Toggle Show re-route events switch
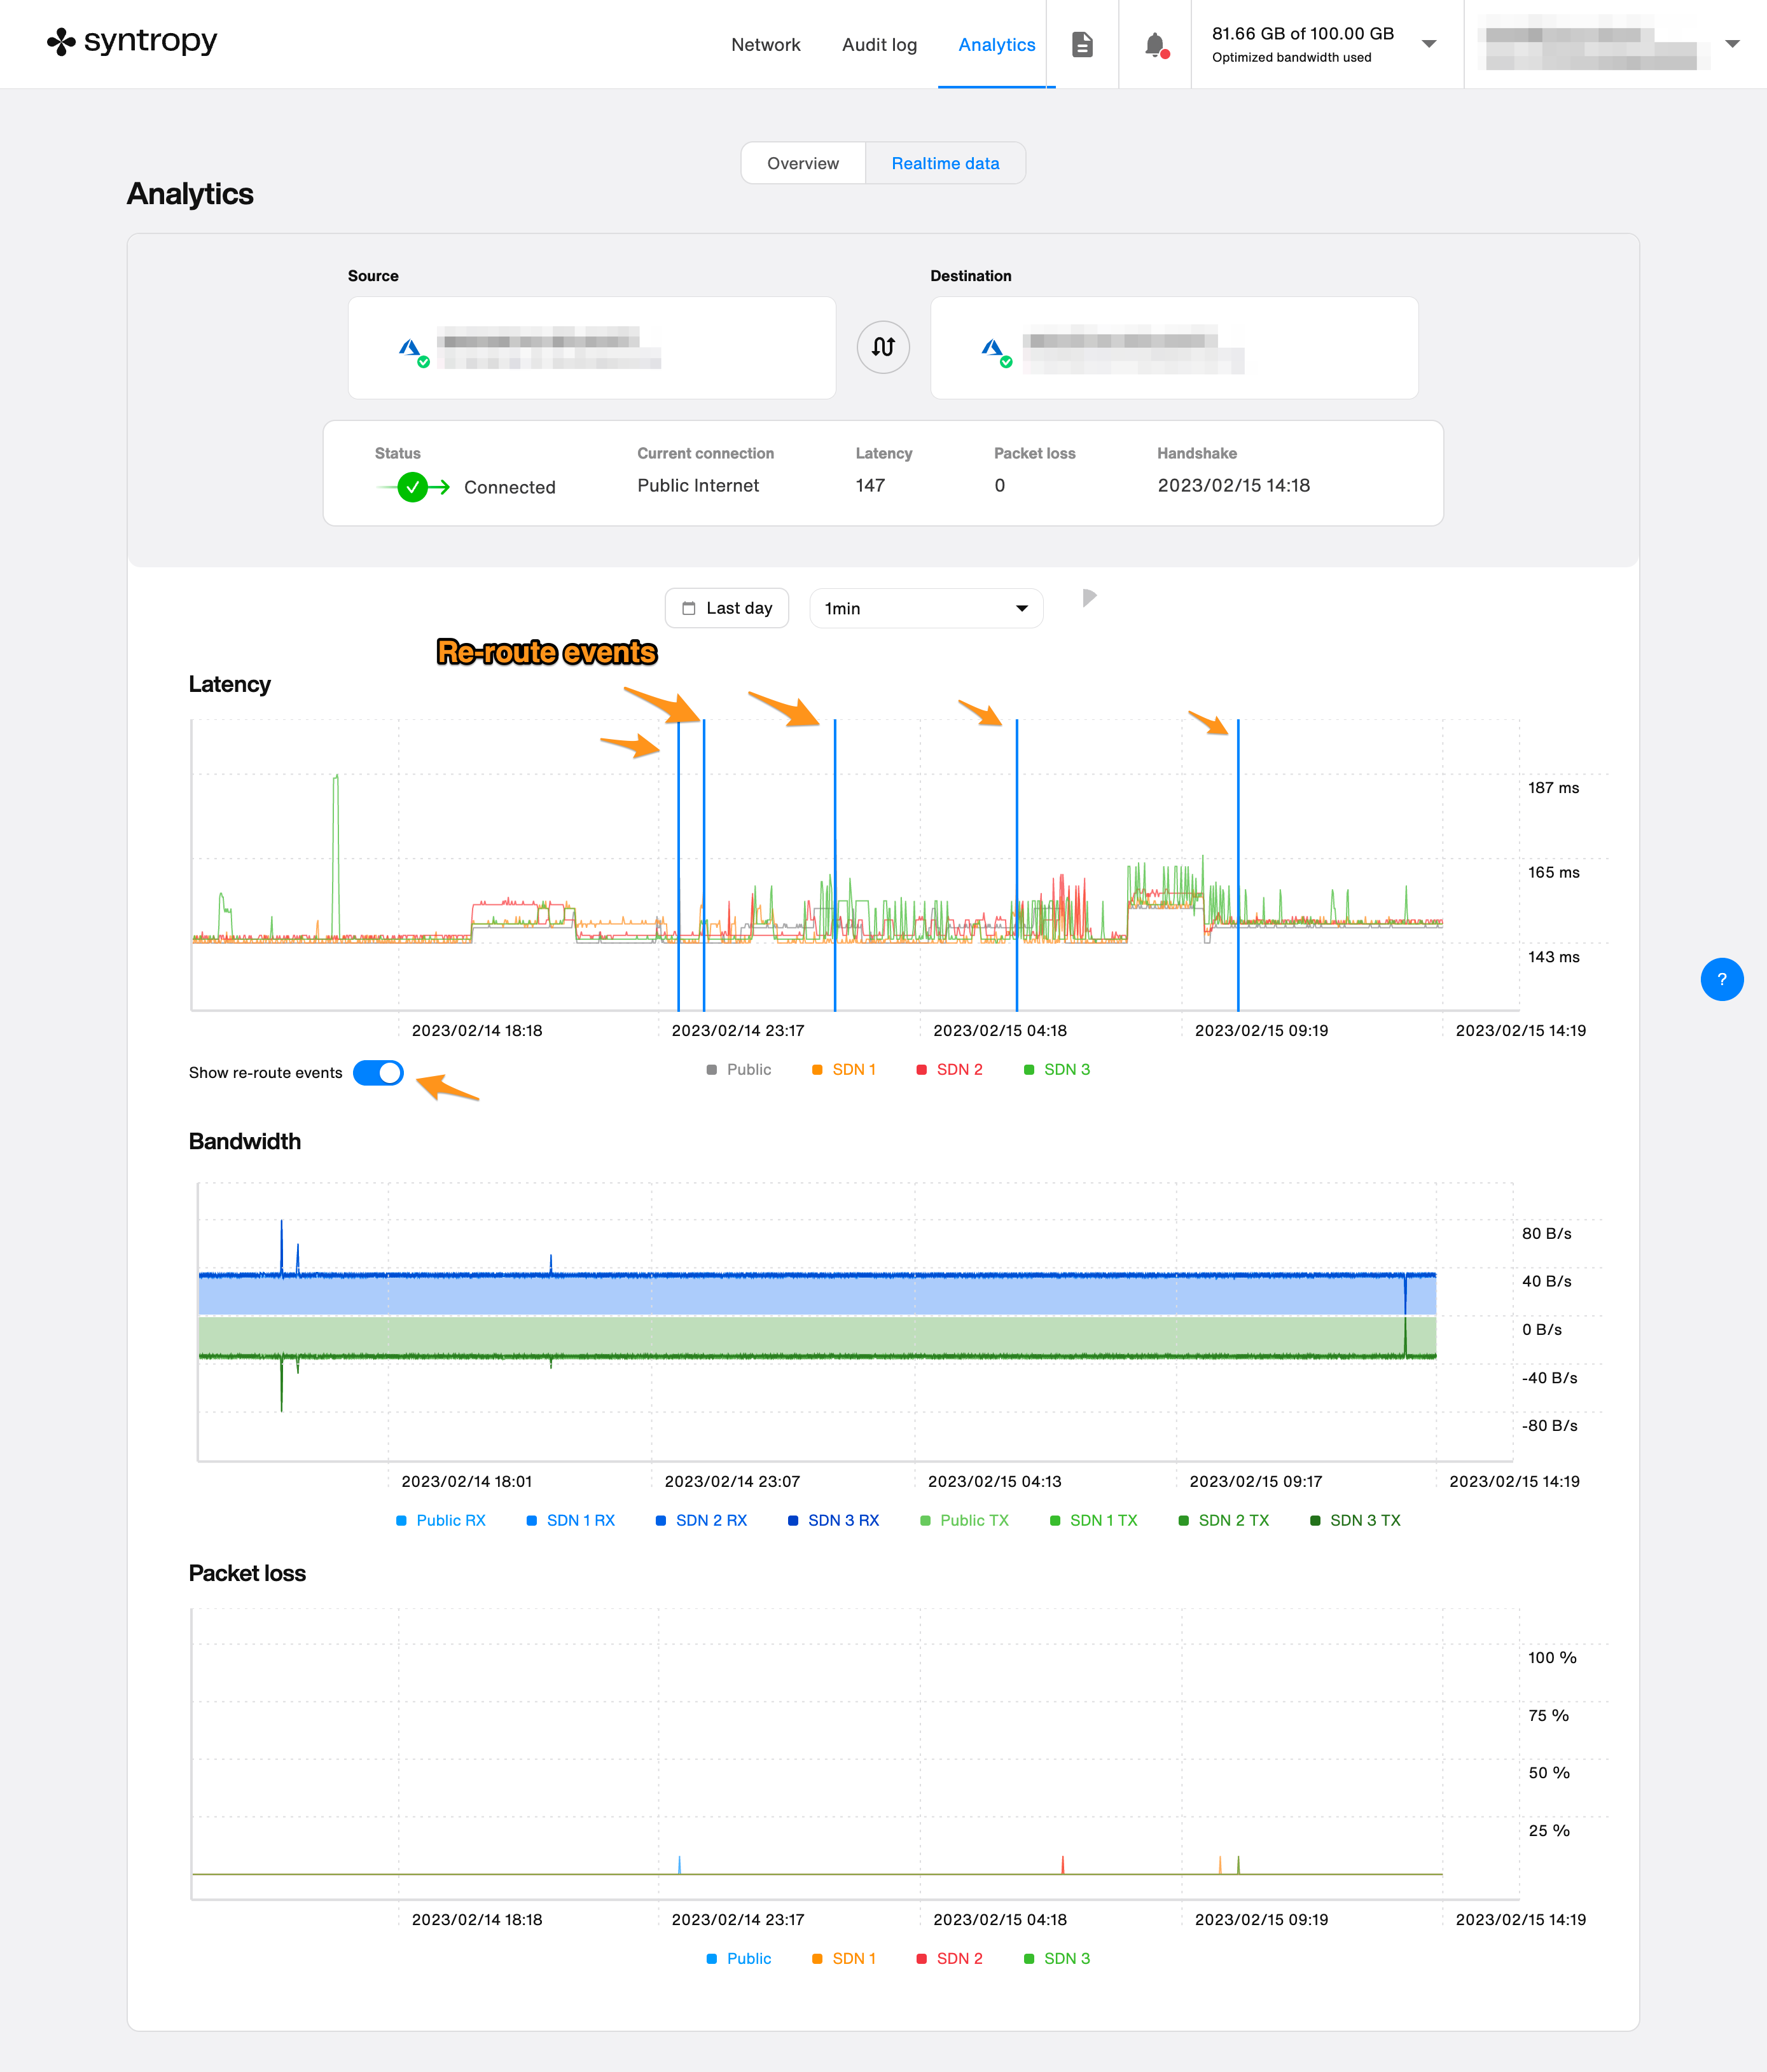Screen dimensions: 1767x2072 [x=378, y=1073]
